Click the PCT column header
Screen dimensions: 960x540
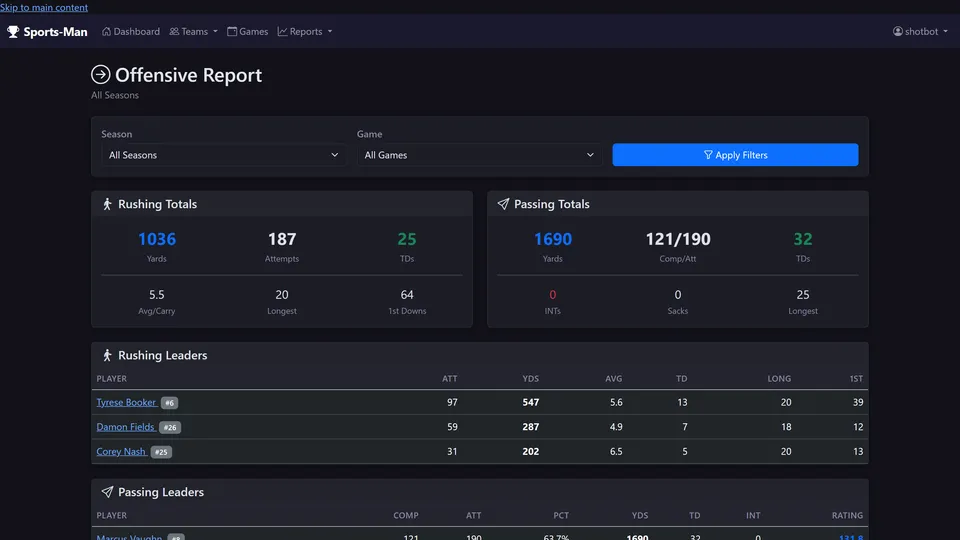(x=561, y=516)
